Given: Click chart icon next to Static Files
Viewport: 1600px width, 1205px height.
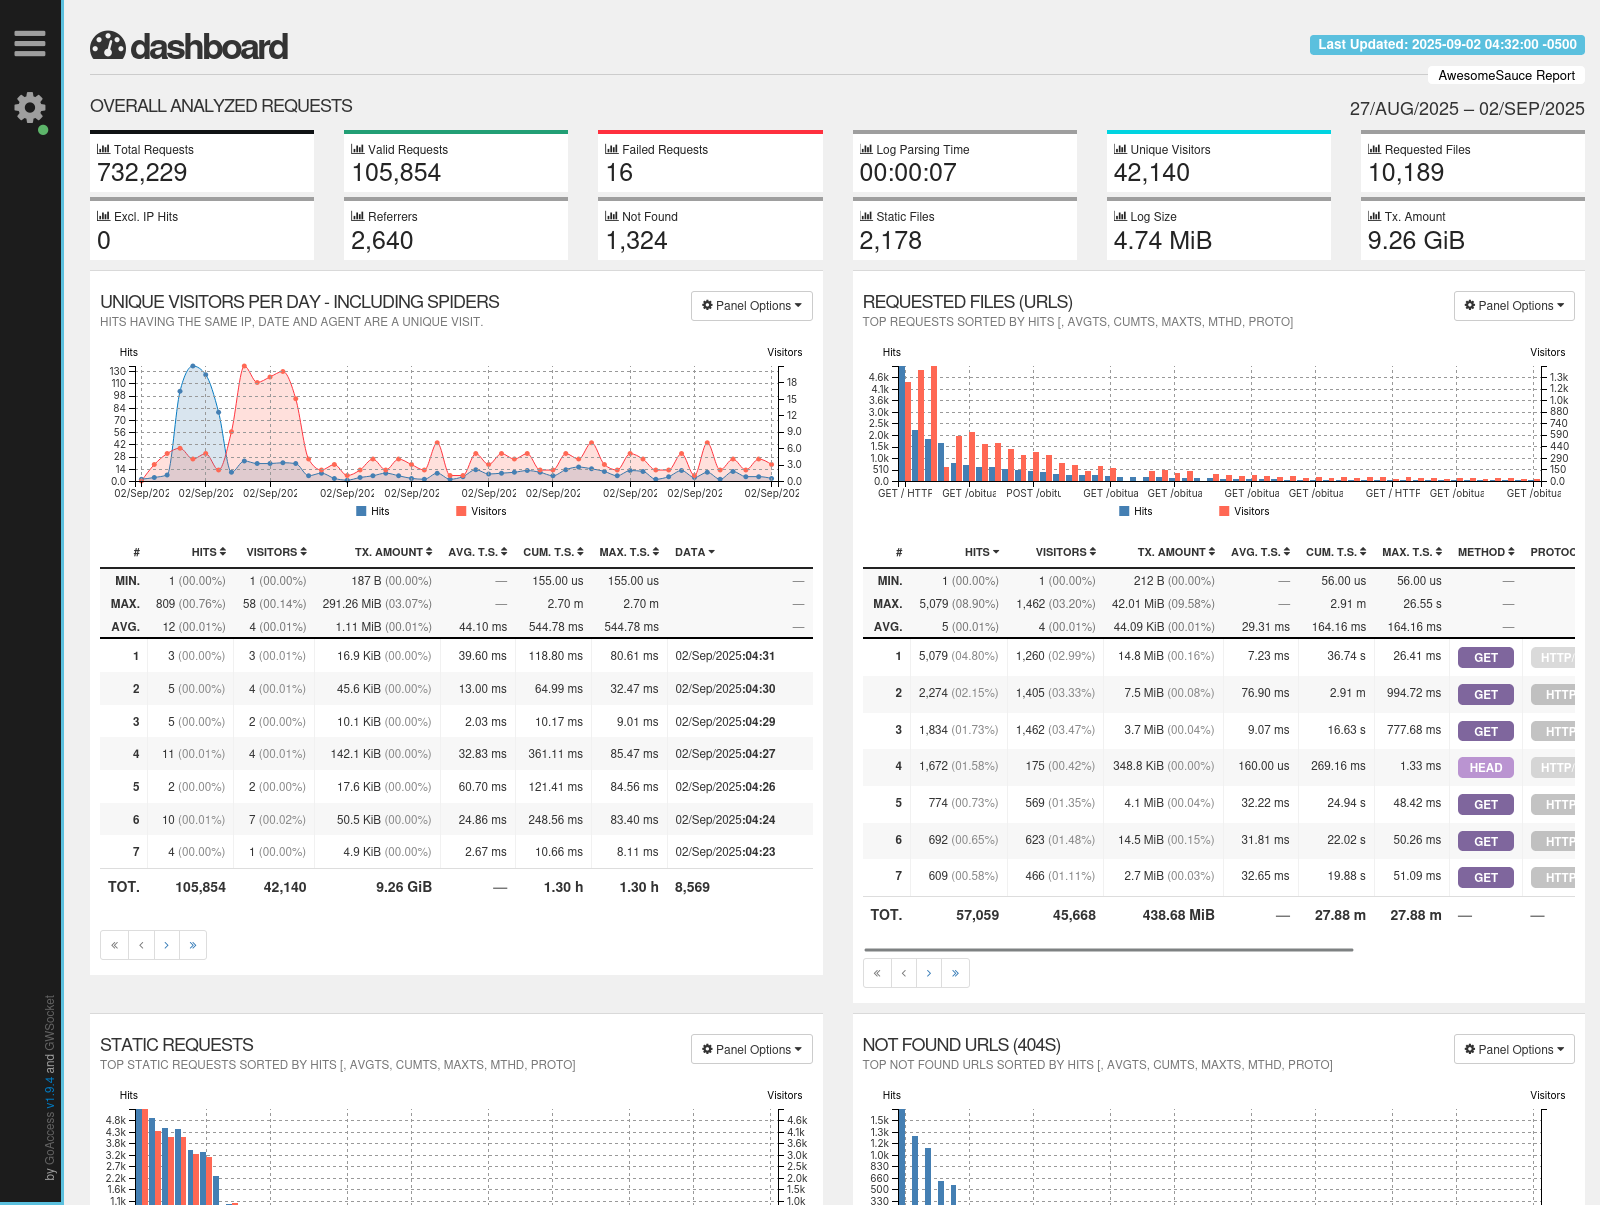Looking at the screenshot, I should (866, 216).
